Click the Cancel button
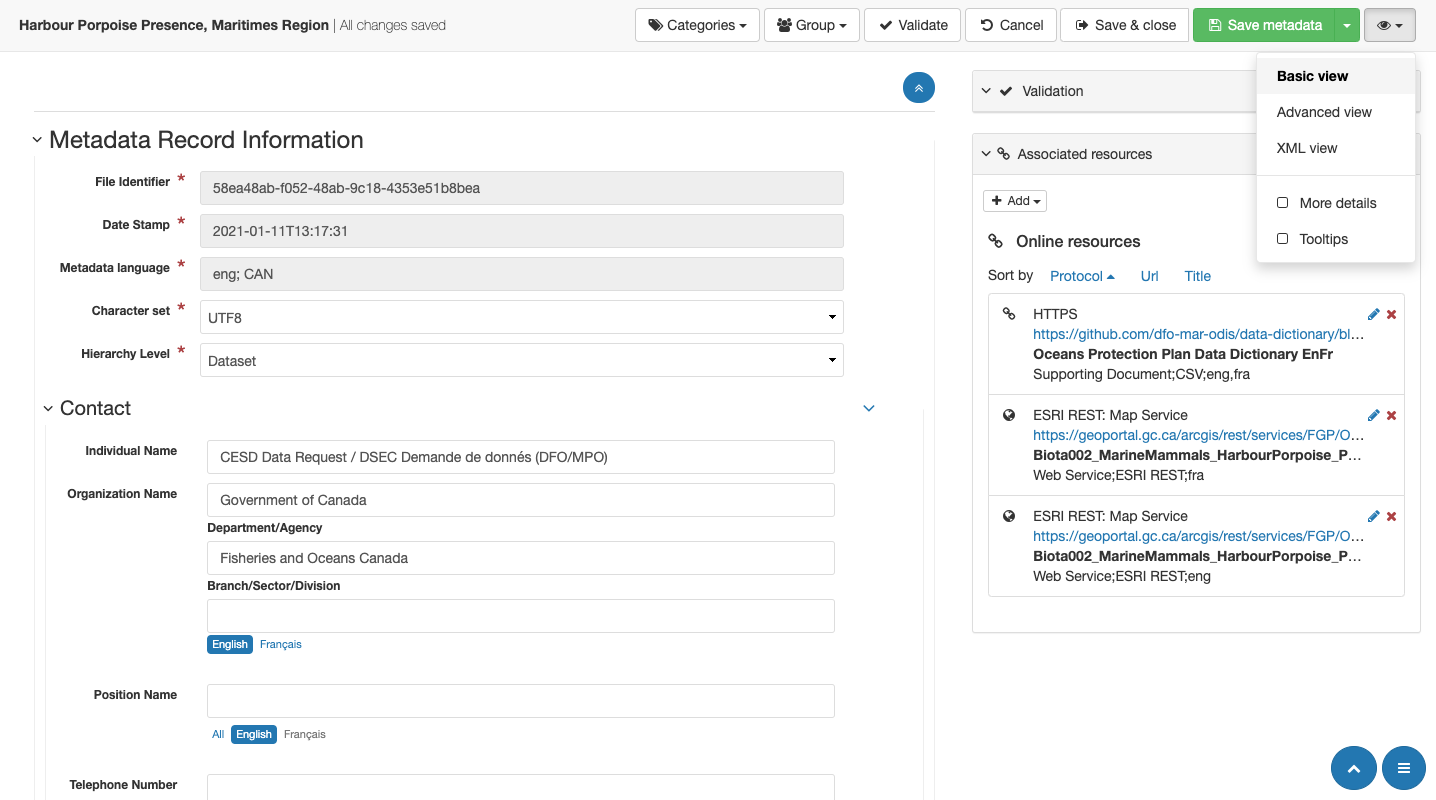Viewport: 1436px width, 800px height. [x=1011, y=25]
